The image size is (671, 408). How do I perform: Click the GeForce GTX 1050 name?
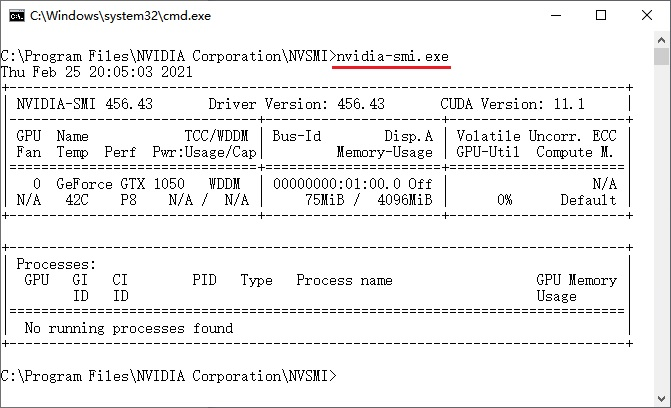click(120, 184)
